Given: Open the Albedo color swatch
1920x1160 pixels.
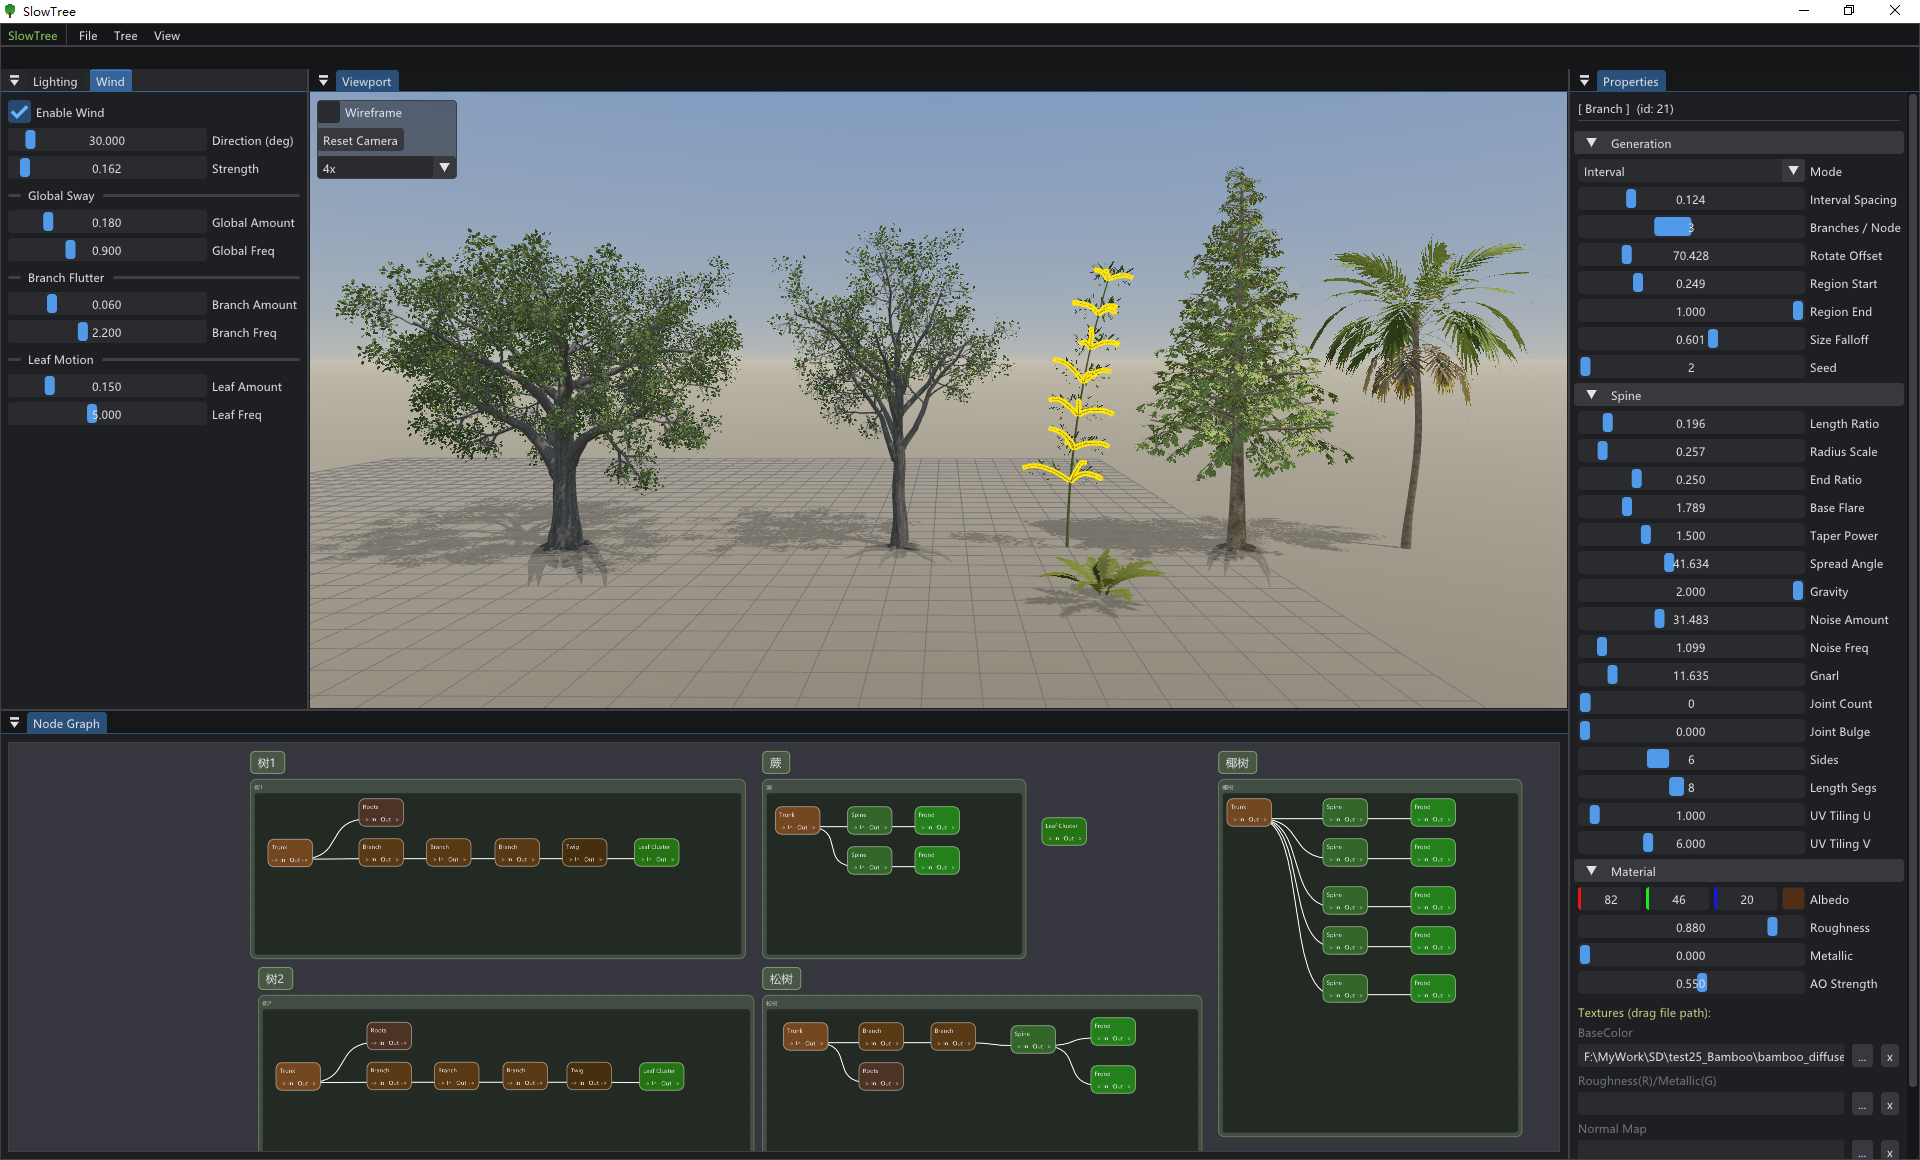Looking at the screenshot, I should (1793, 899).
